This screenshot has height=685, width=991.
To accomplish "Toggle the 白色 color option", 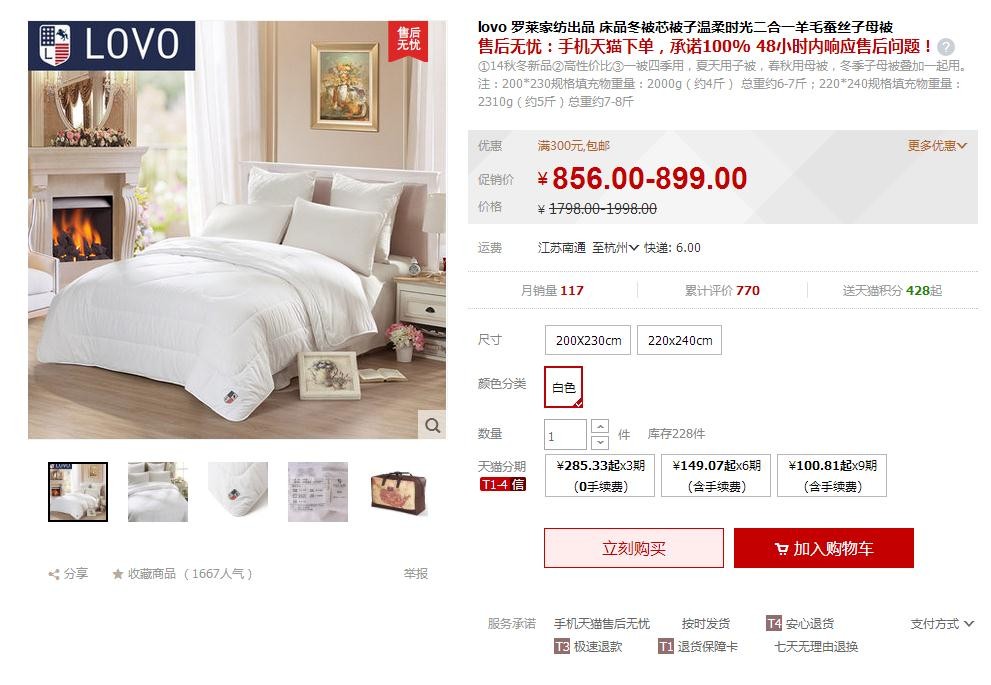I will (563, 387).
